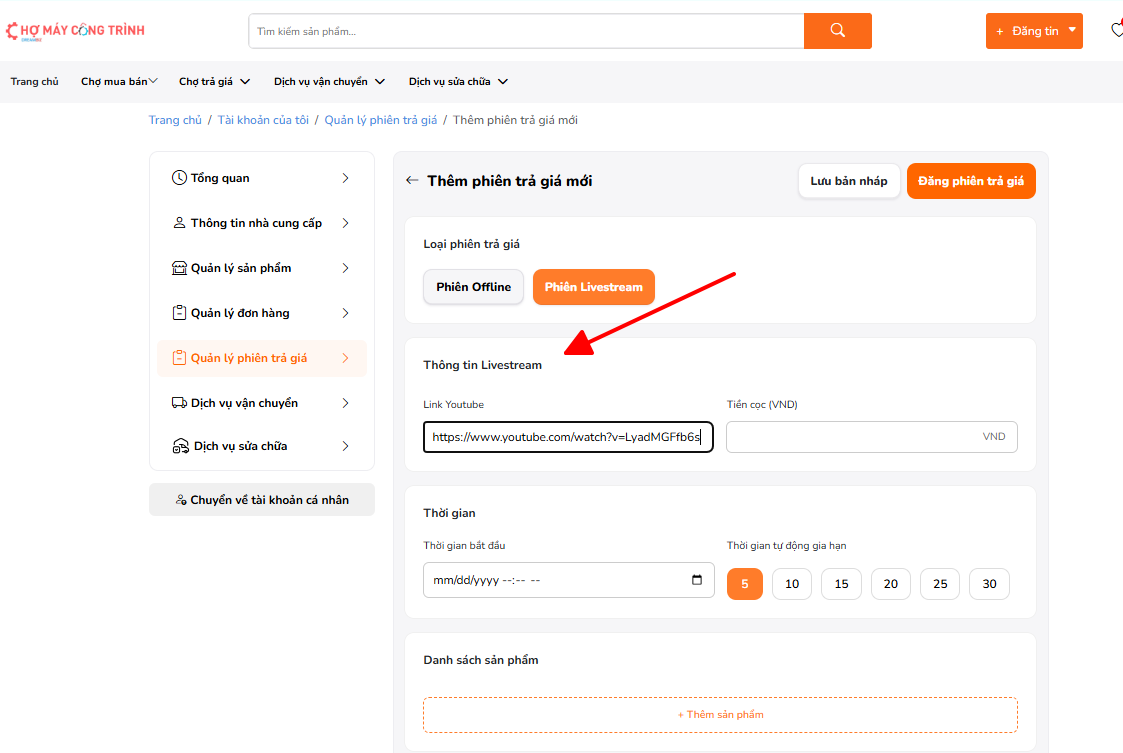Click the Thông tin nhà cung cấp person icon
Viewport: 1123px width, 753px height.
click(x=179, y=223)
